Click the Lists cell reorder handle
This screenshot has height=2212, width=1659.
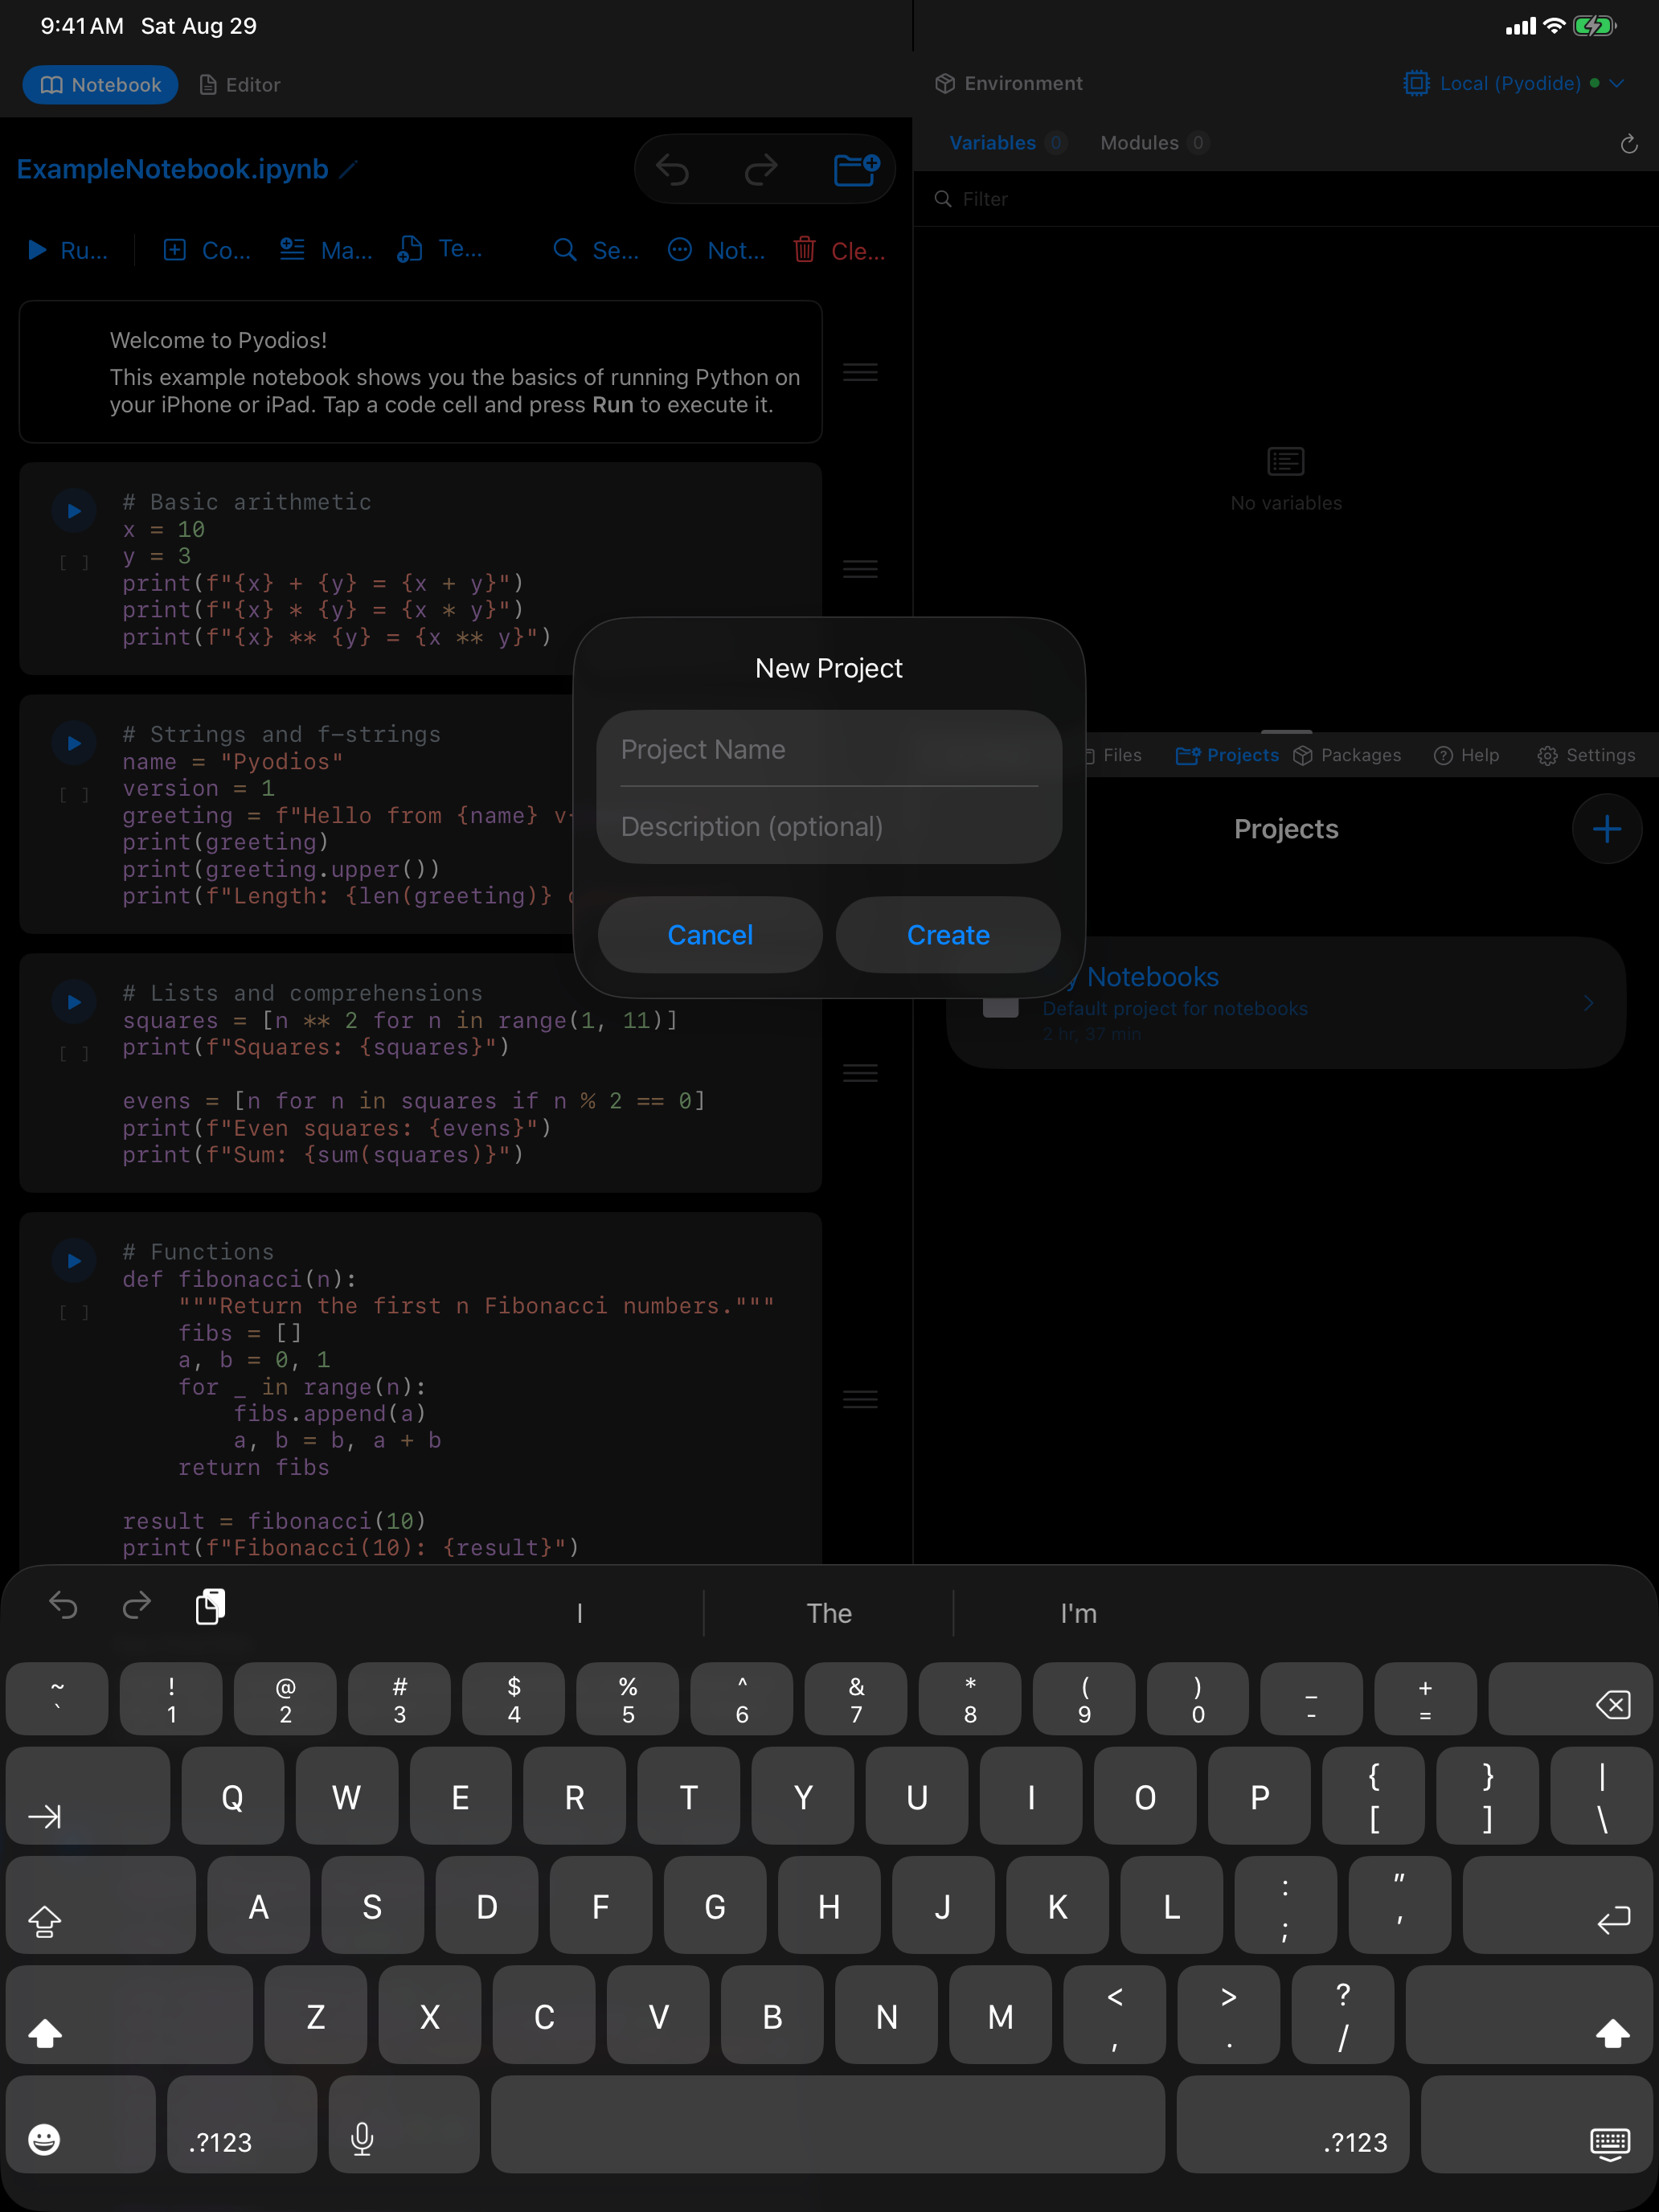point(860,1073)
